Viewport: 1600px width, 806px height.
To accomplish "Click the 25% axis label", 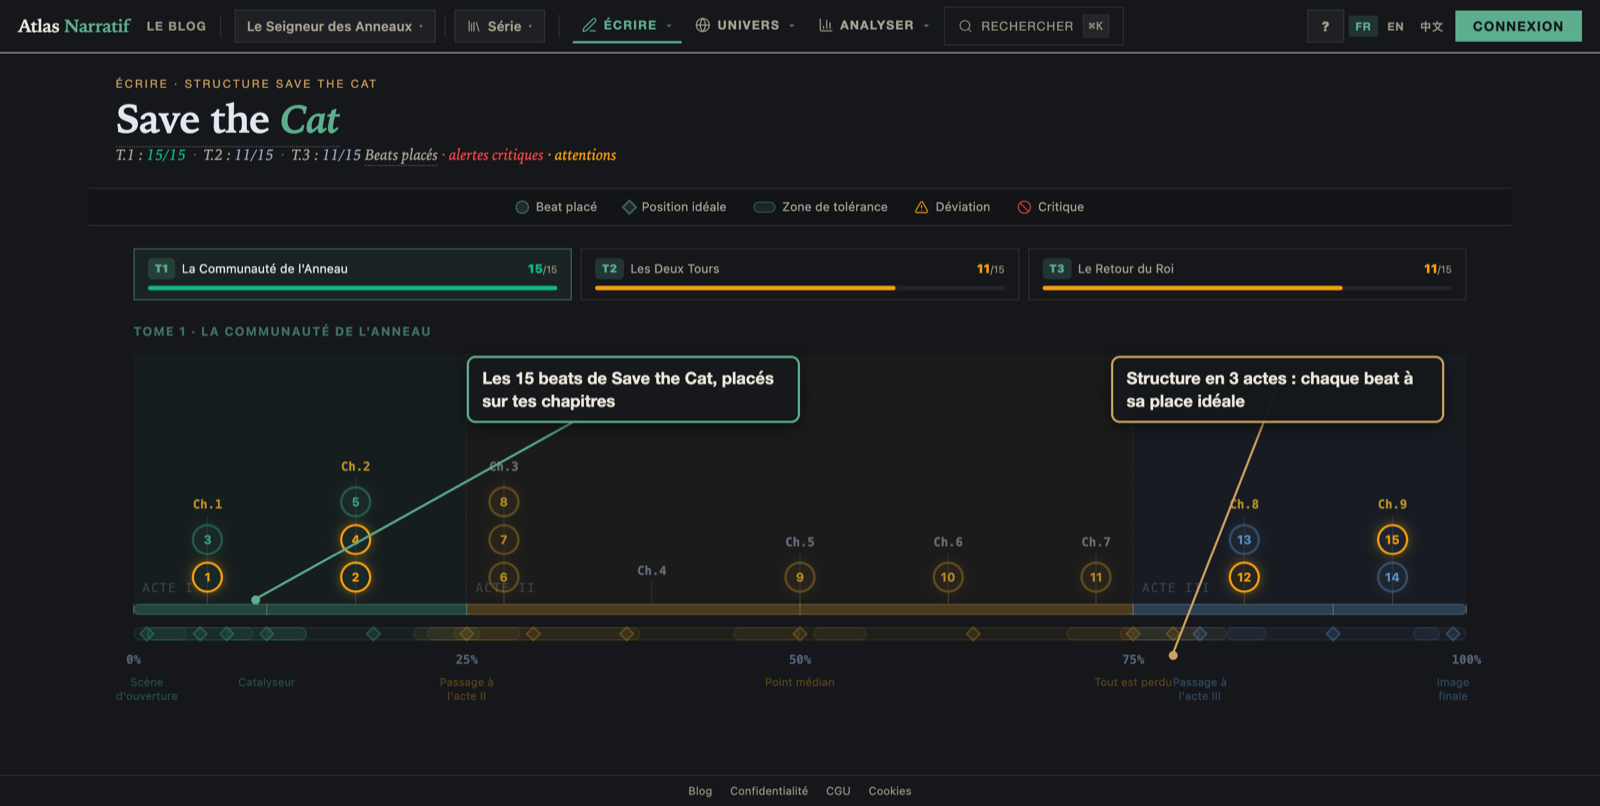I will 467,660.
